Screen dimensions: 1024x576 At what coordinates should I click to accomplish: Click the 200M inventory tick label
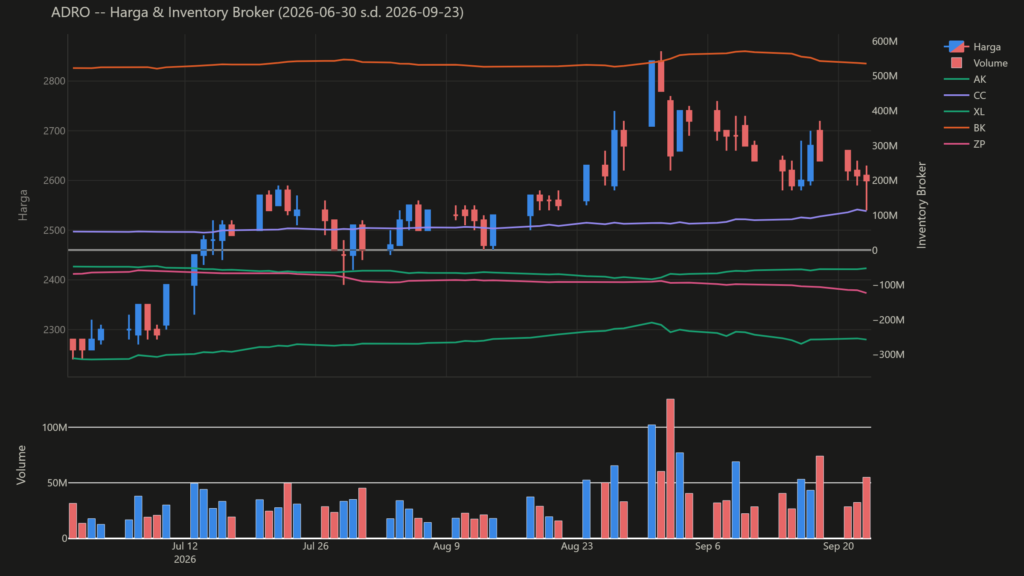tap(885, 181)
